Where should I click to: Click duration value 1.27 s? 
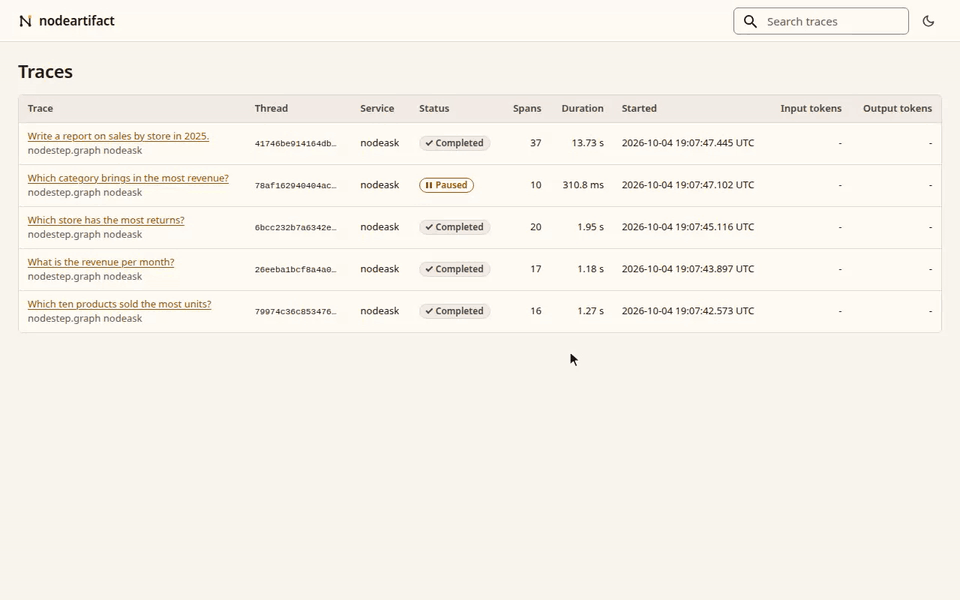[x=590, y=311]
